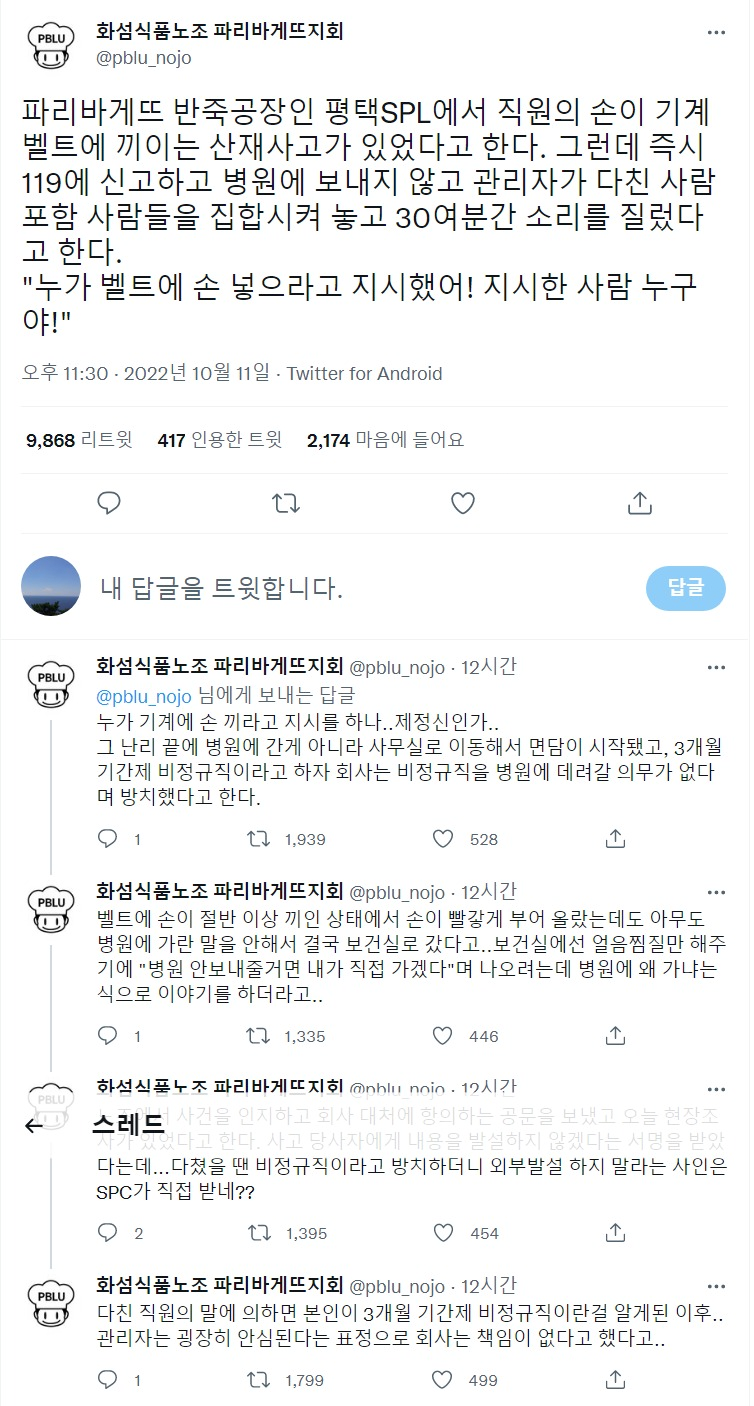This screenshot has width=754, height=1406.
Task: Open the PBLU profile avatar on the main tweet
Action: point(50,46)
